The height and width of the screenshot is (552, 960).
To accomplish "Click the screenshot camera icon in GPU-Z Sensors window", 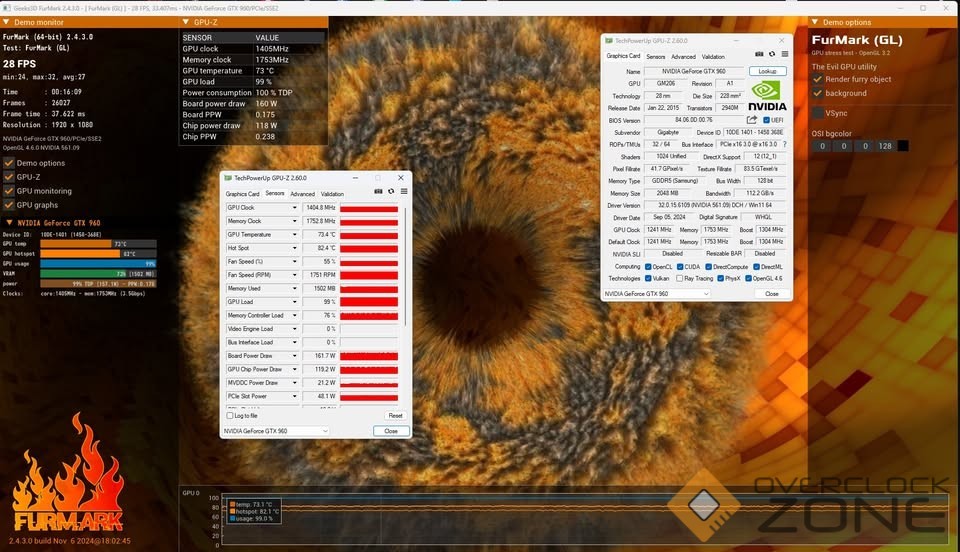I will click(378, 192).
